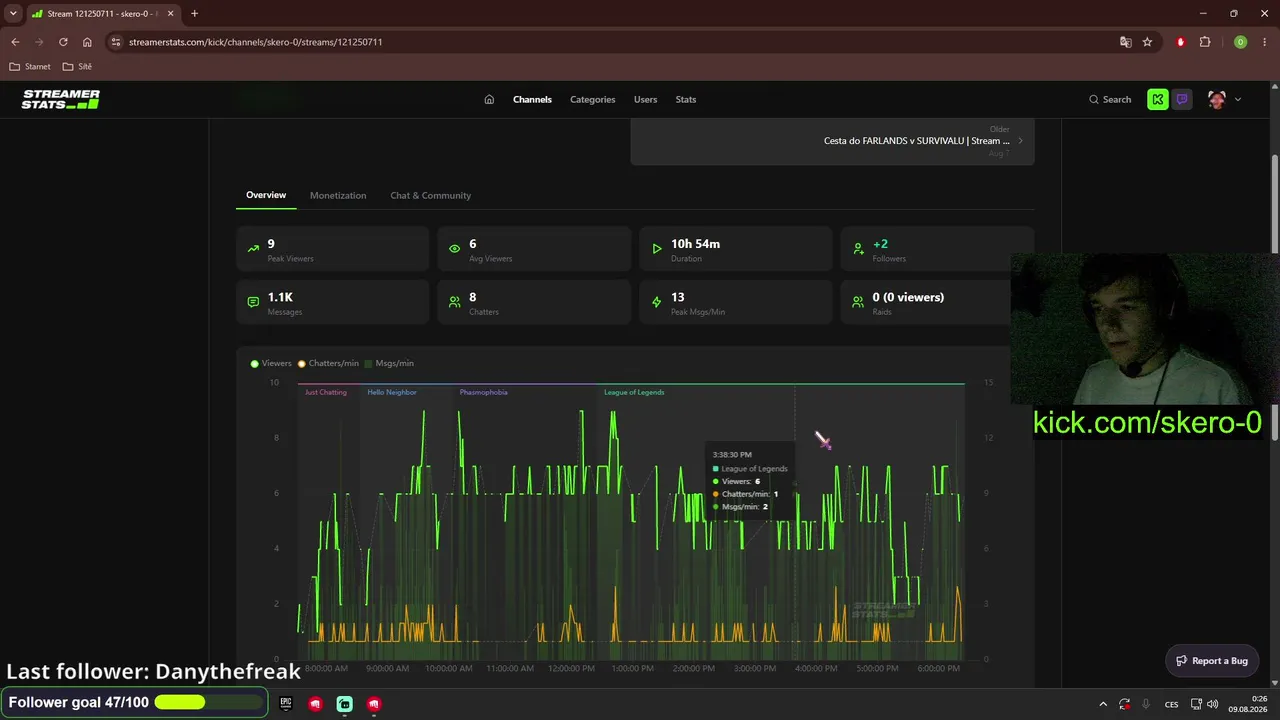Open the Channels menu item
The height and width of the screenshot is (720, 1280).
[x=532, y=99]
